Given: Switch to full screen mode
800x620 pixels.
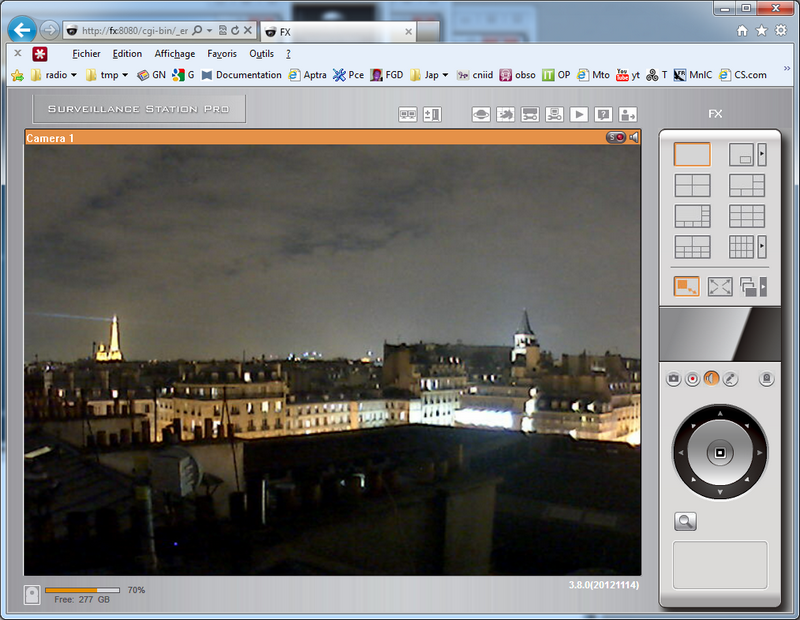Looking at the screenshot, I should pyautogui.click(x=720, y=287).
